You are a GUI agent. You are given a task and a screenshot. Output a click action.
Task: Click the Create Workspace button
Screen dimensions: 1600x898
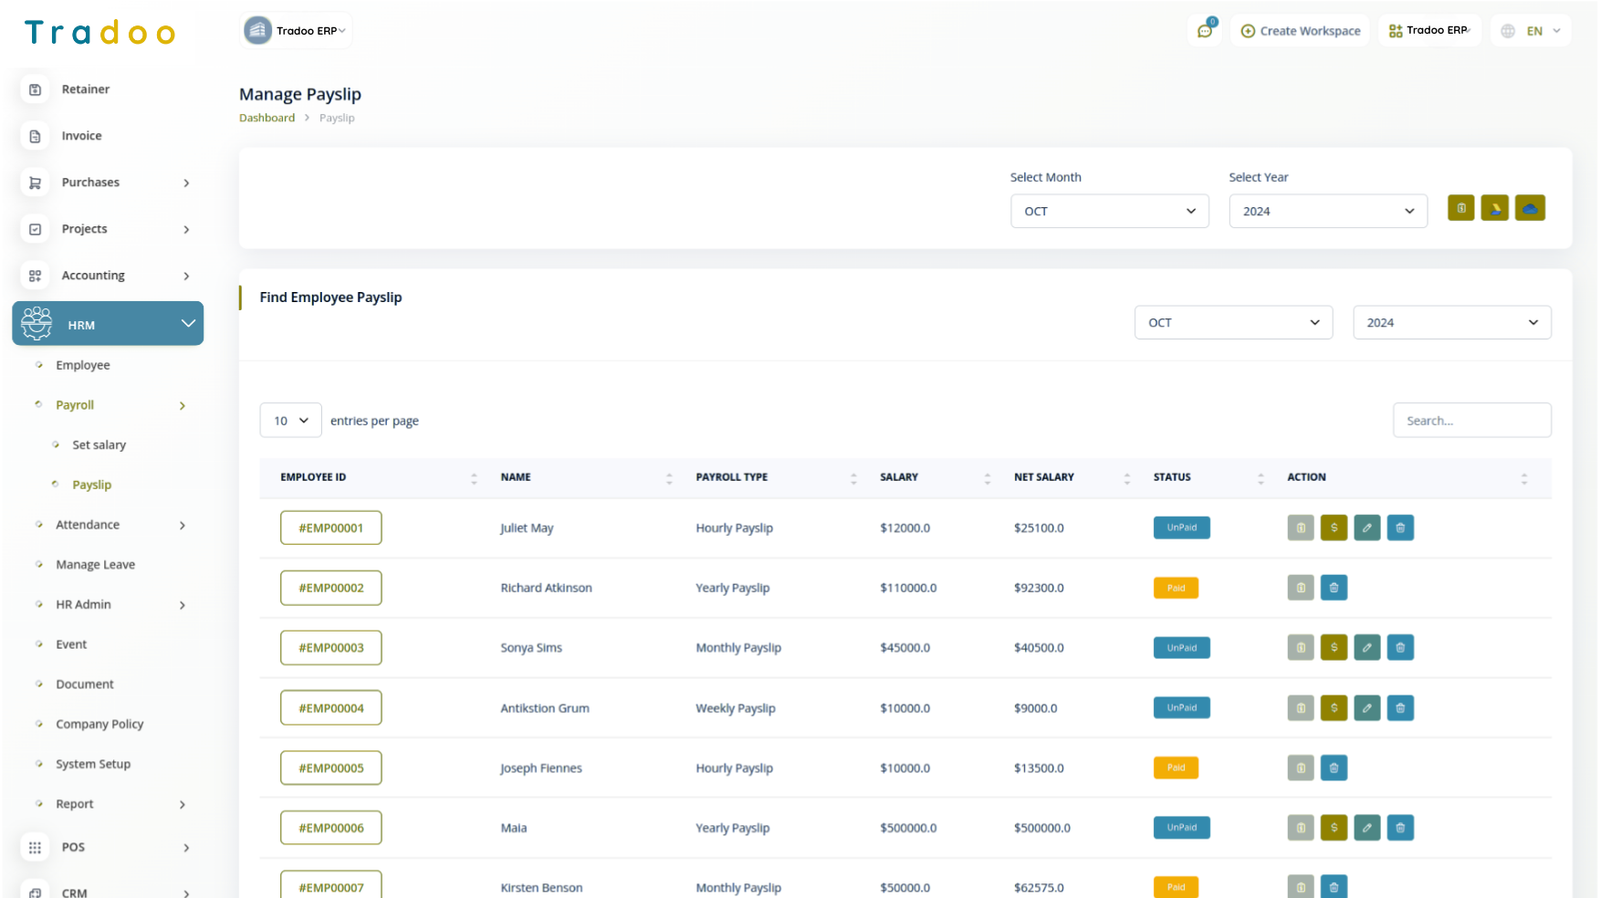click(1300, 31)
